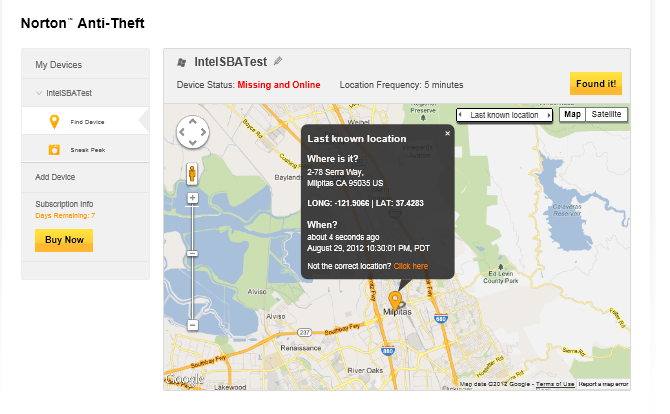
Task: Select Add Device in the sidebar
Action: [55, 177]
